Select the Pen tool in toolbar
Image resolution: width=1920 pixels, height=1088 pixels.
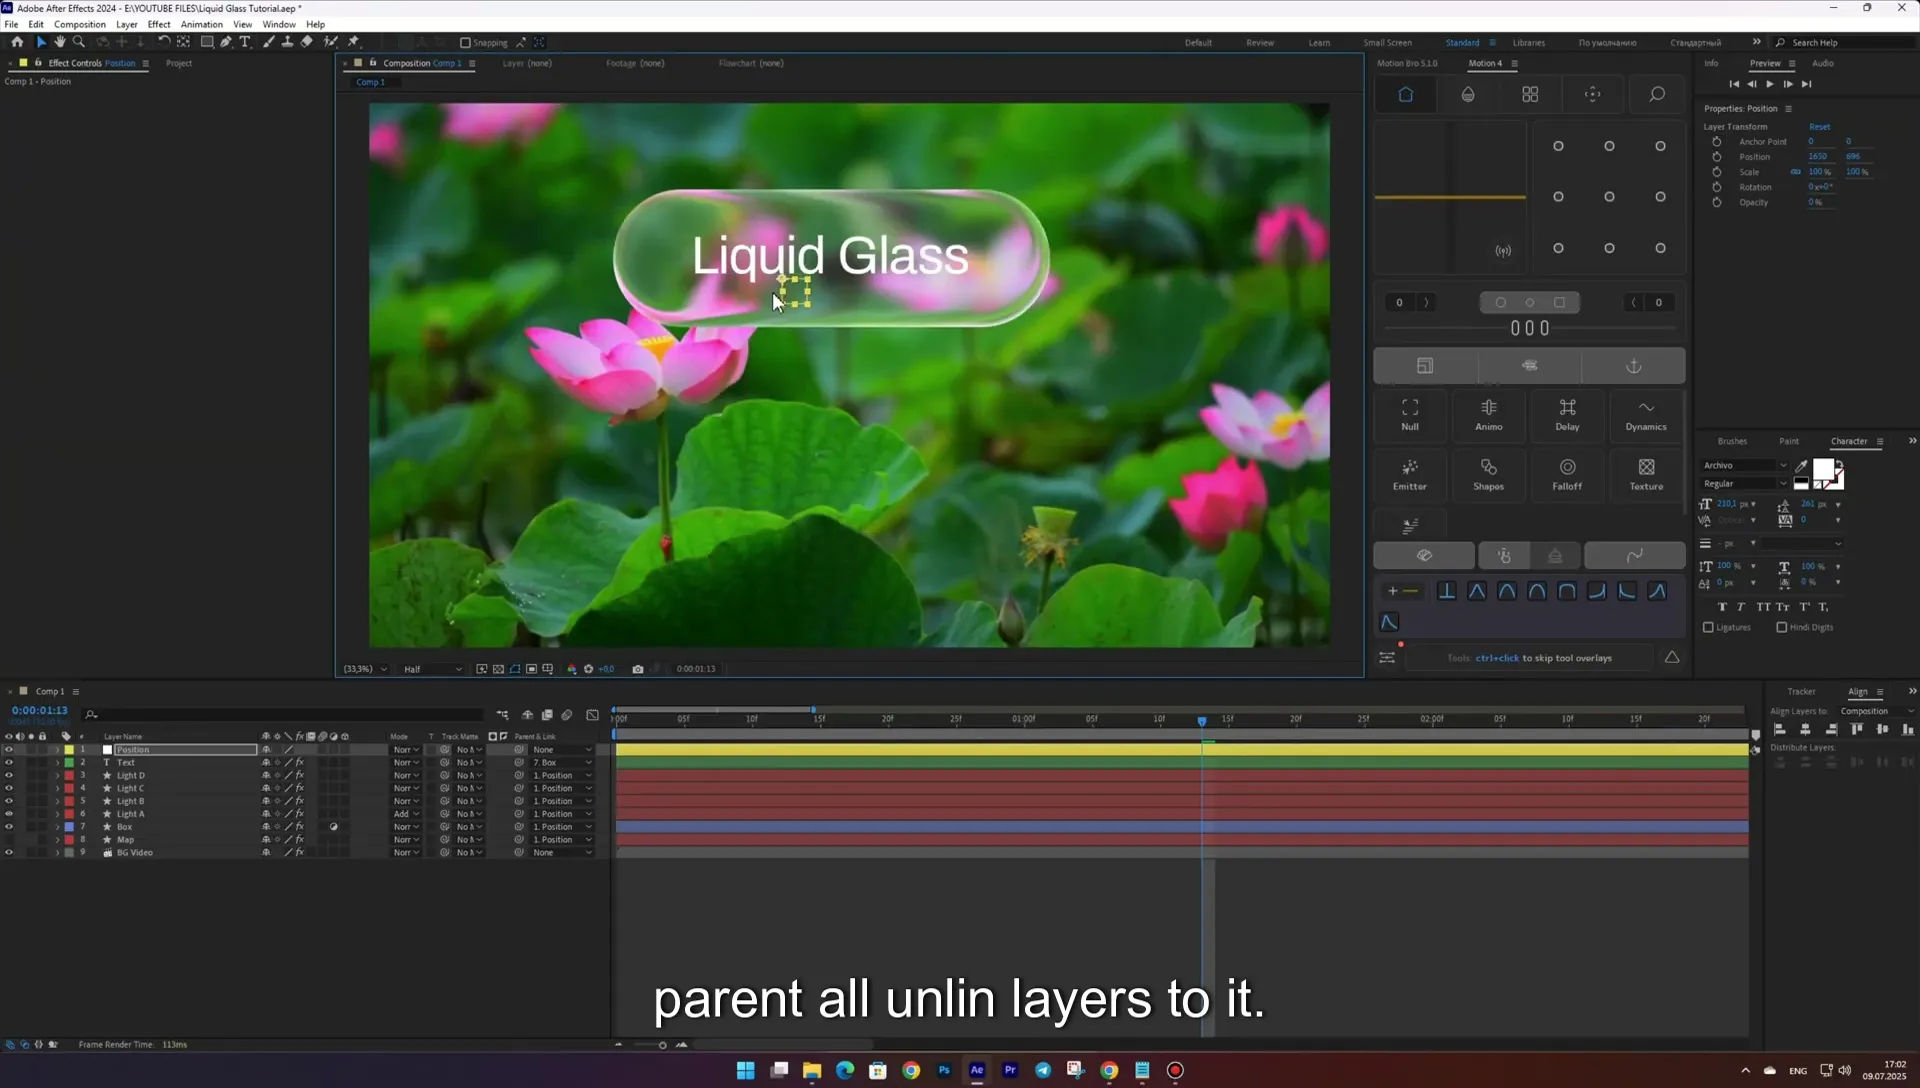(x=226, y=42)
